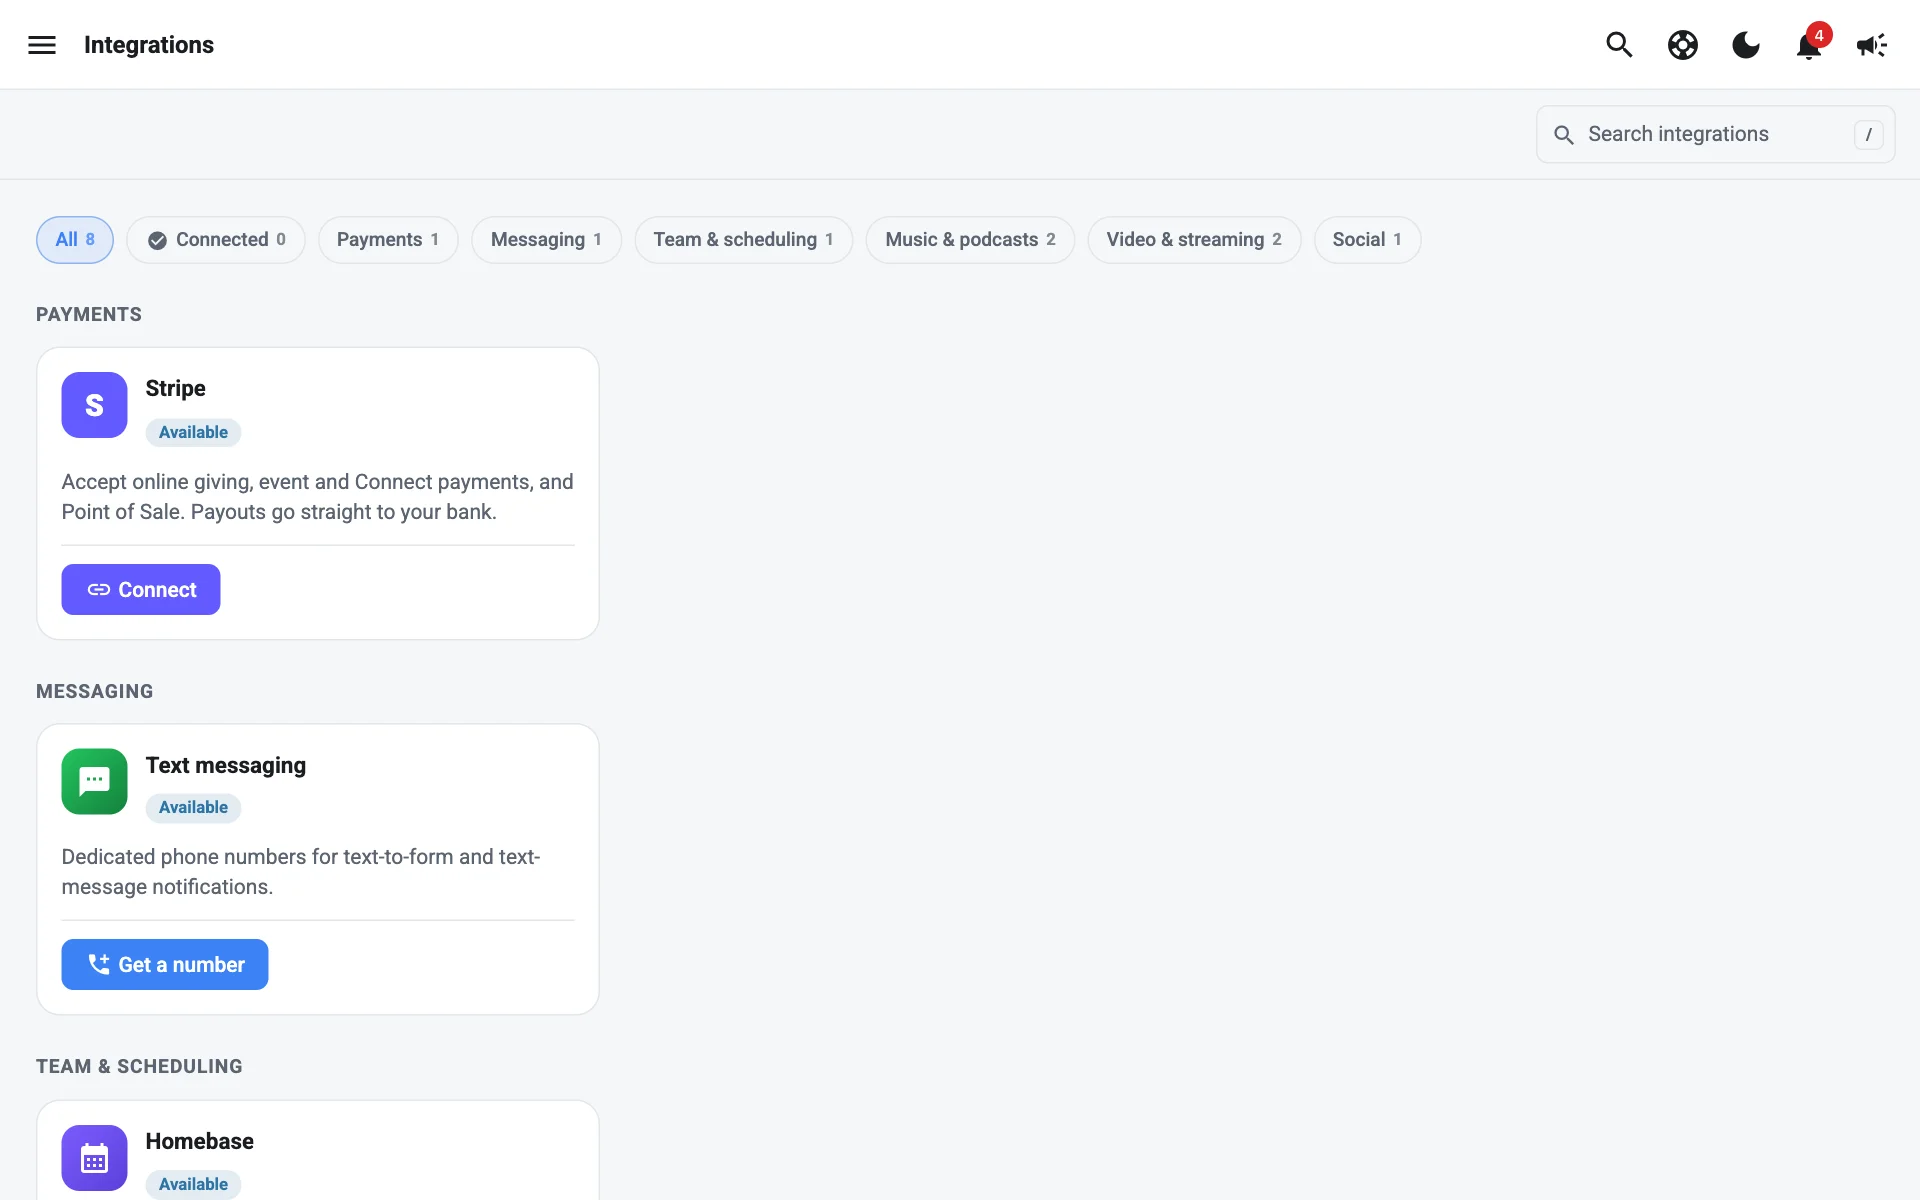Filter by Connected integrations
The image size is (1920, 1200).
216,240
